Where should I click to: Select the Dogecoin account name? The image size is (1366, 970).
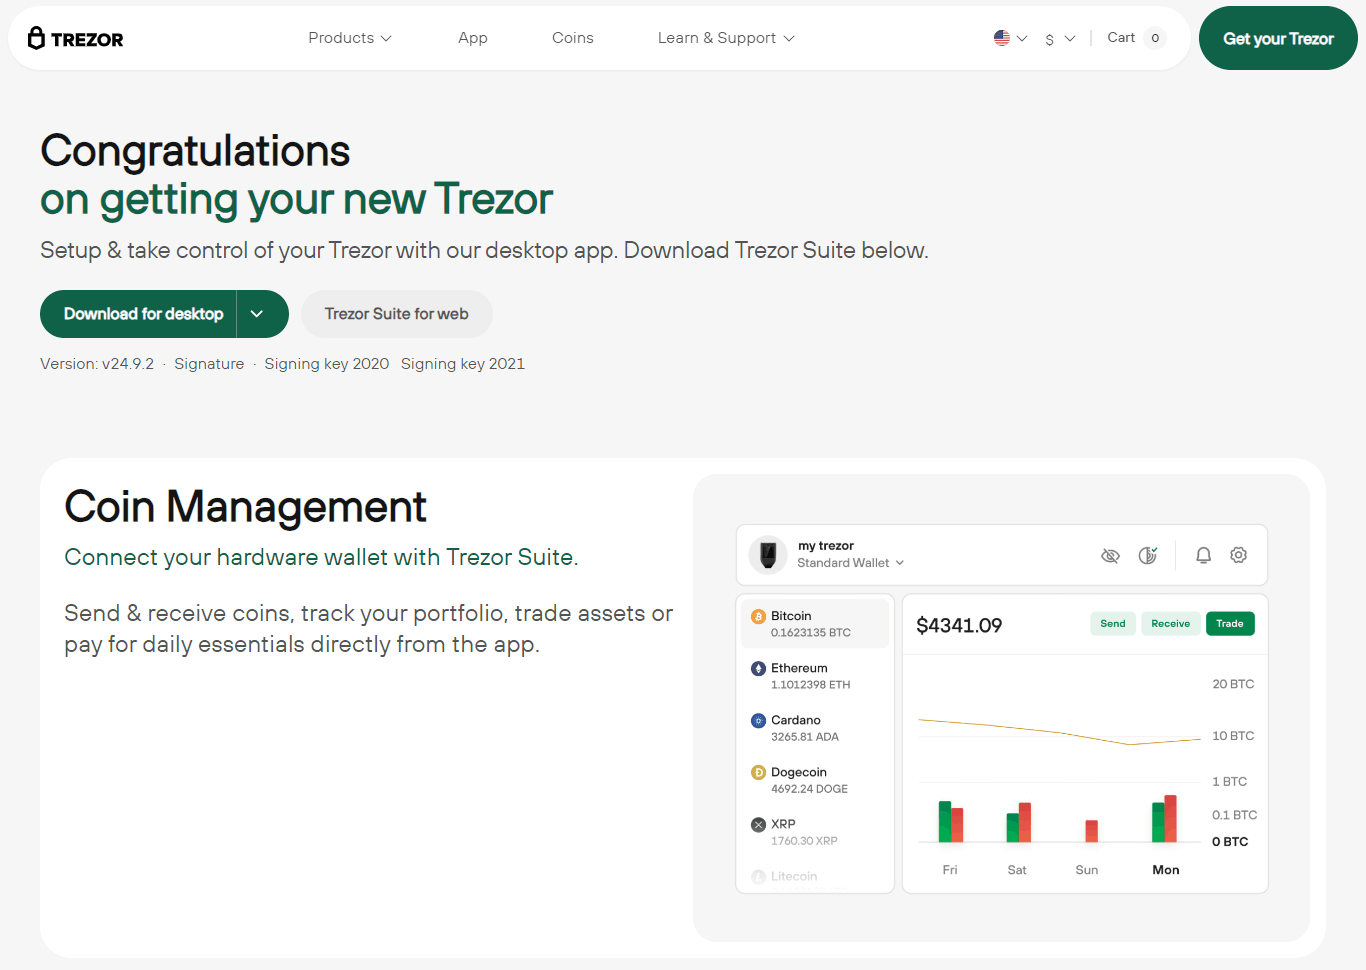click(799, 772)
